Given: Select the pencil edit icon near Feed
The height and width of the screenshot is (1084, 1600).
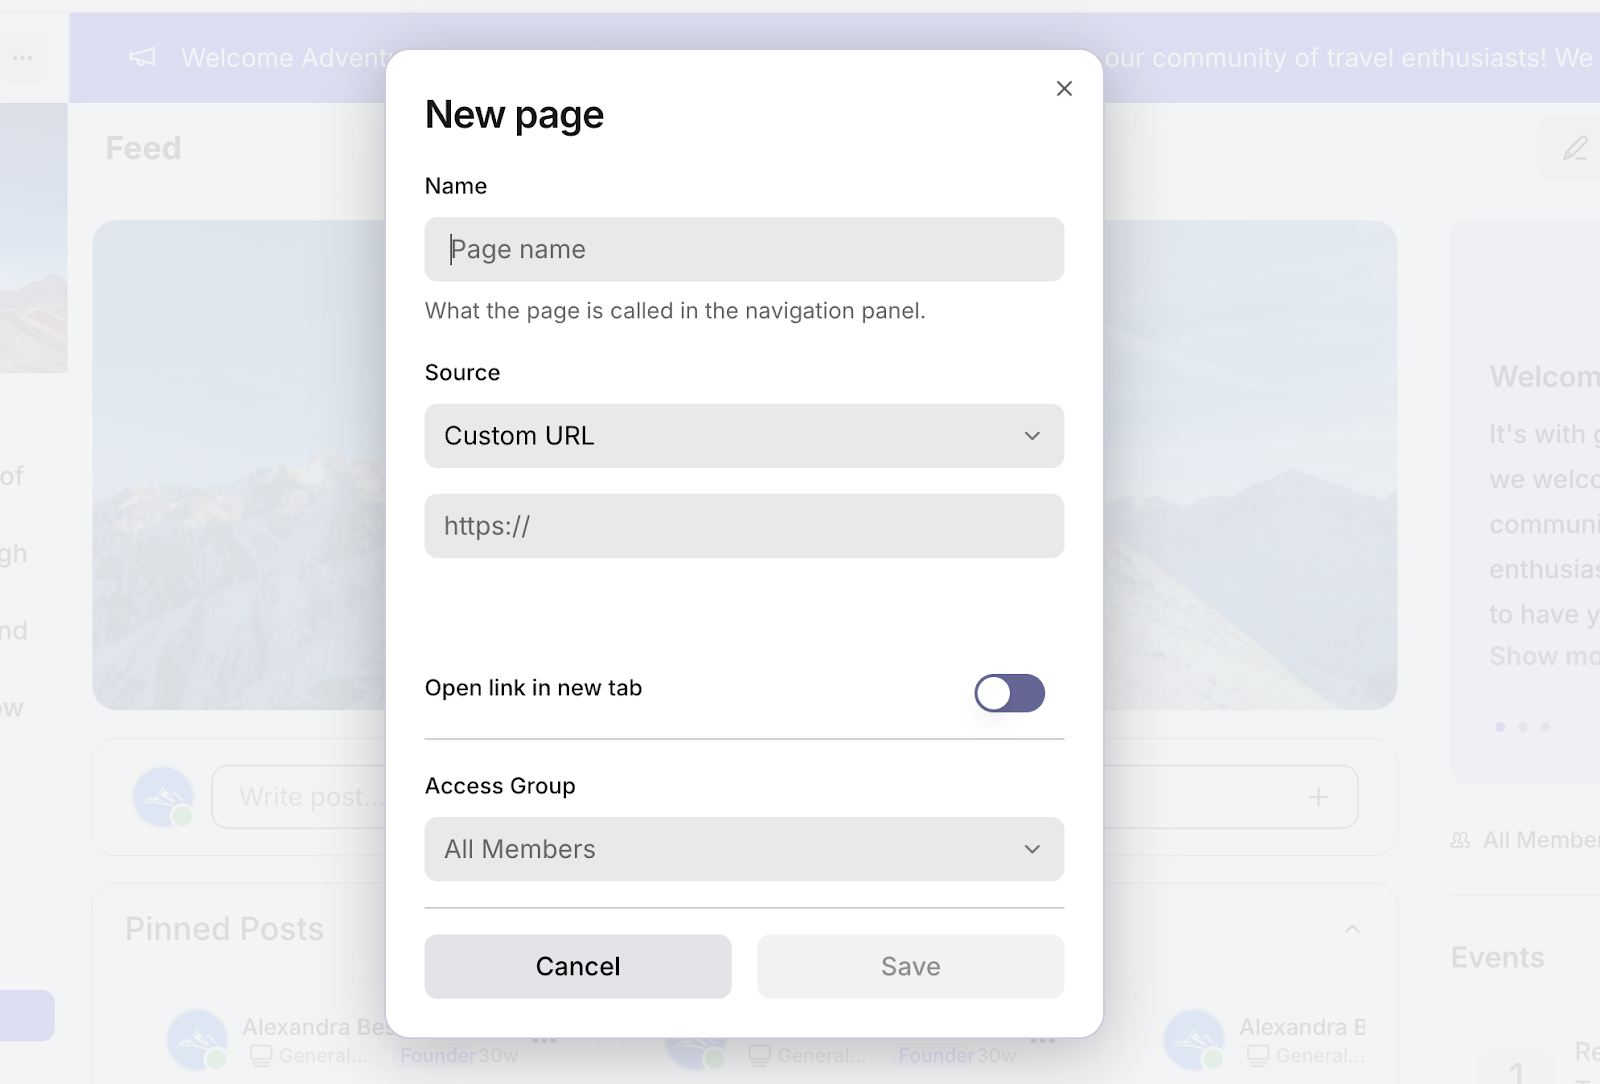Looking at the screenshot, I should [1574, 148].
